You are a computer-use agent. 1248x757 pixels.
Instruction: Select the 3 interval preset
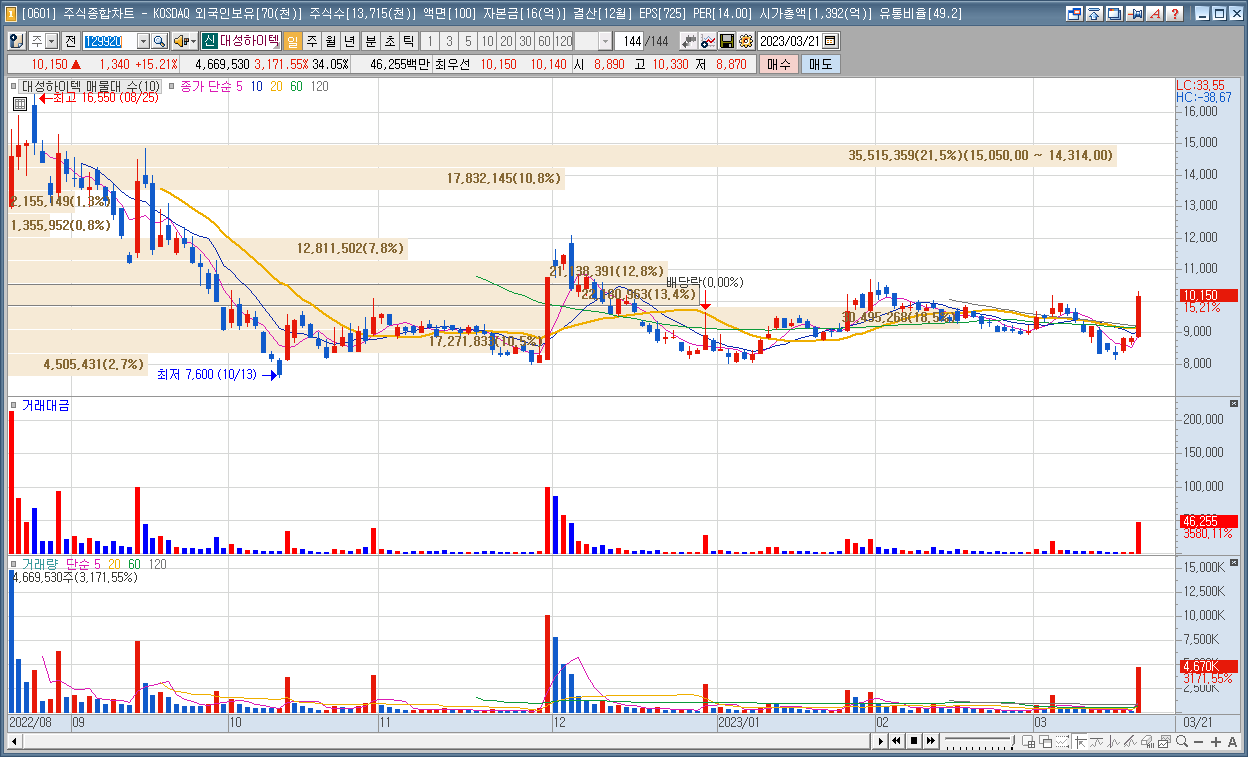pyautogui.click(x=449, y=41)
